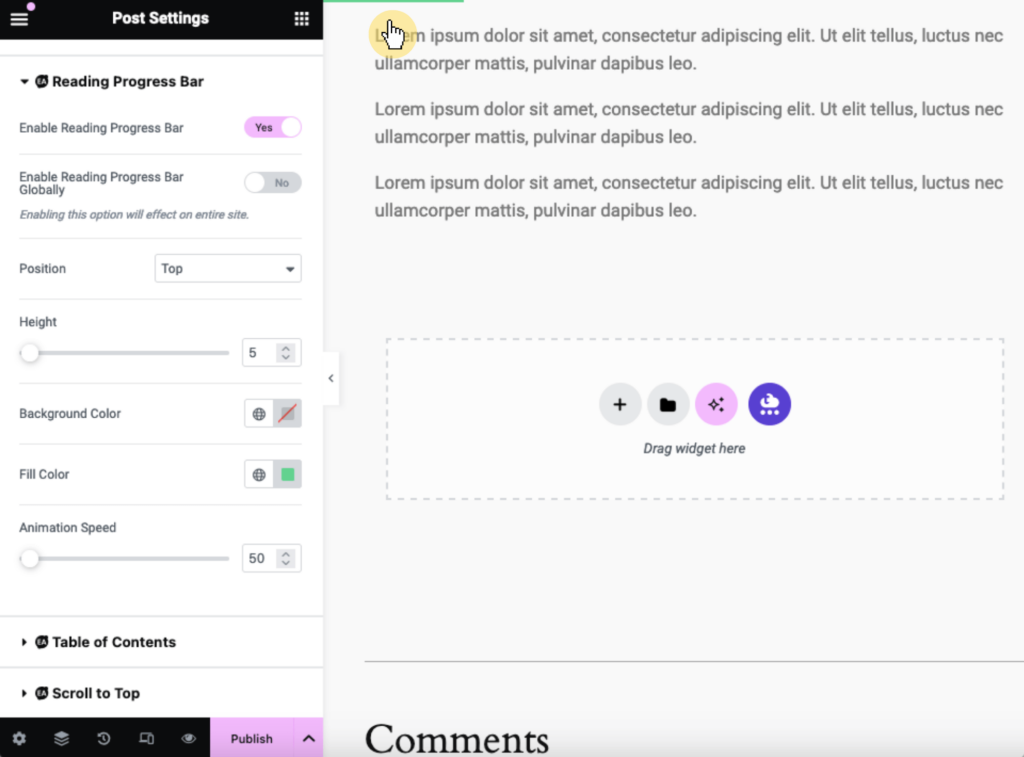This screenshot has height=757, width=1024.
Task: Click the Comments heading
Action: (456, 740)
